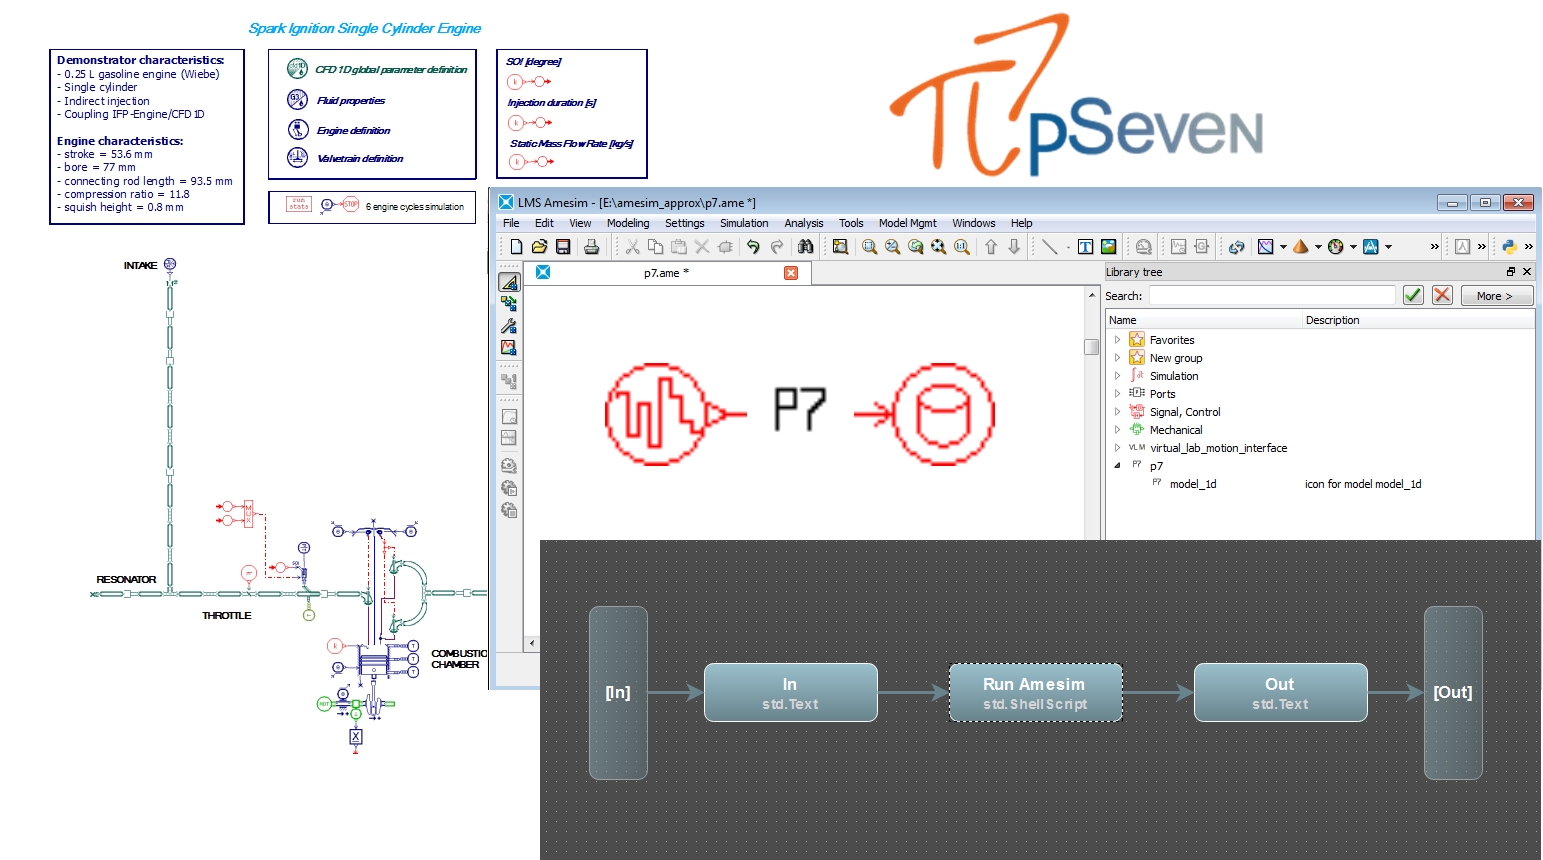Select the In std.Text block
Image resolution: width=1543 pixels, height=860 pixels.
pyautogui.click(x=790, y=692)
